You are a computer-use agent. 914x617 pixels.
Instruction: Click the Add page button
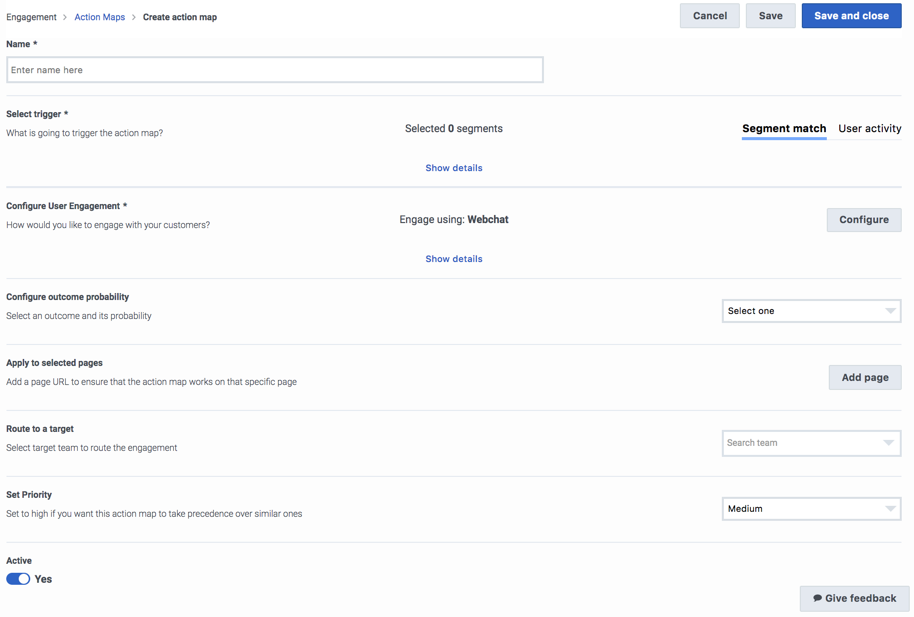(865, 377)
